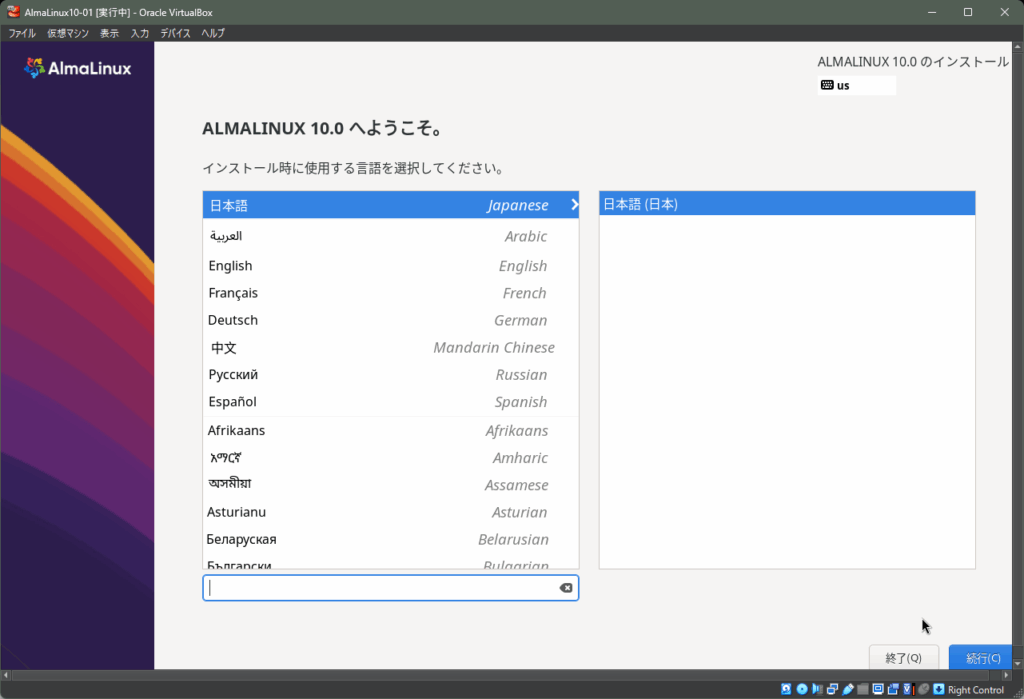Open the 仮想マシン menu
The width and height of the screenshot is (1024, 699).
(68, 33)
